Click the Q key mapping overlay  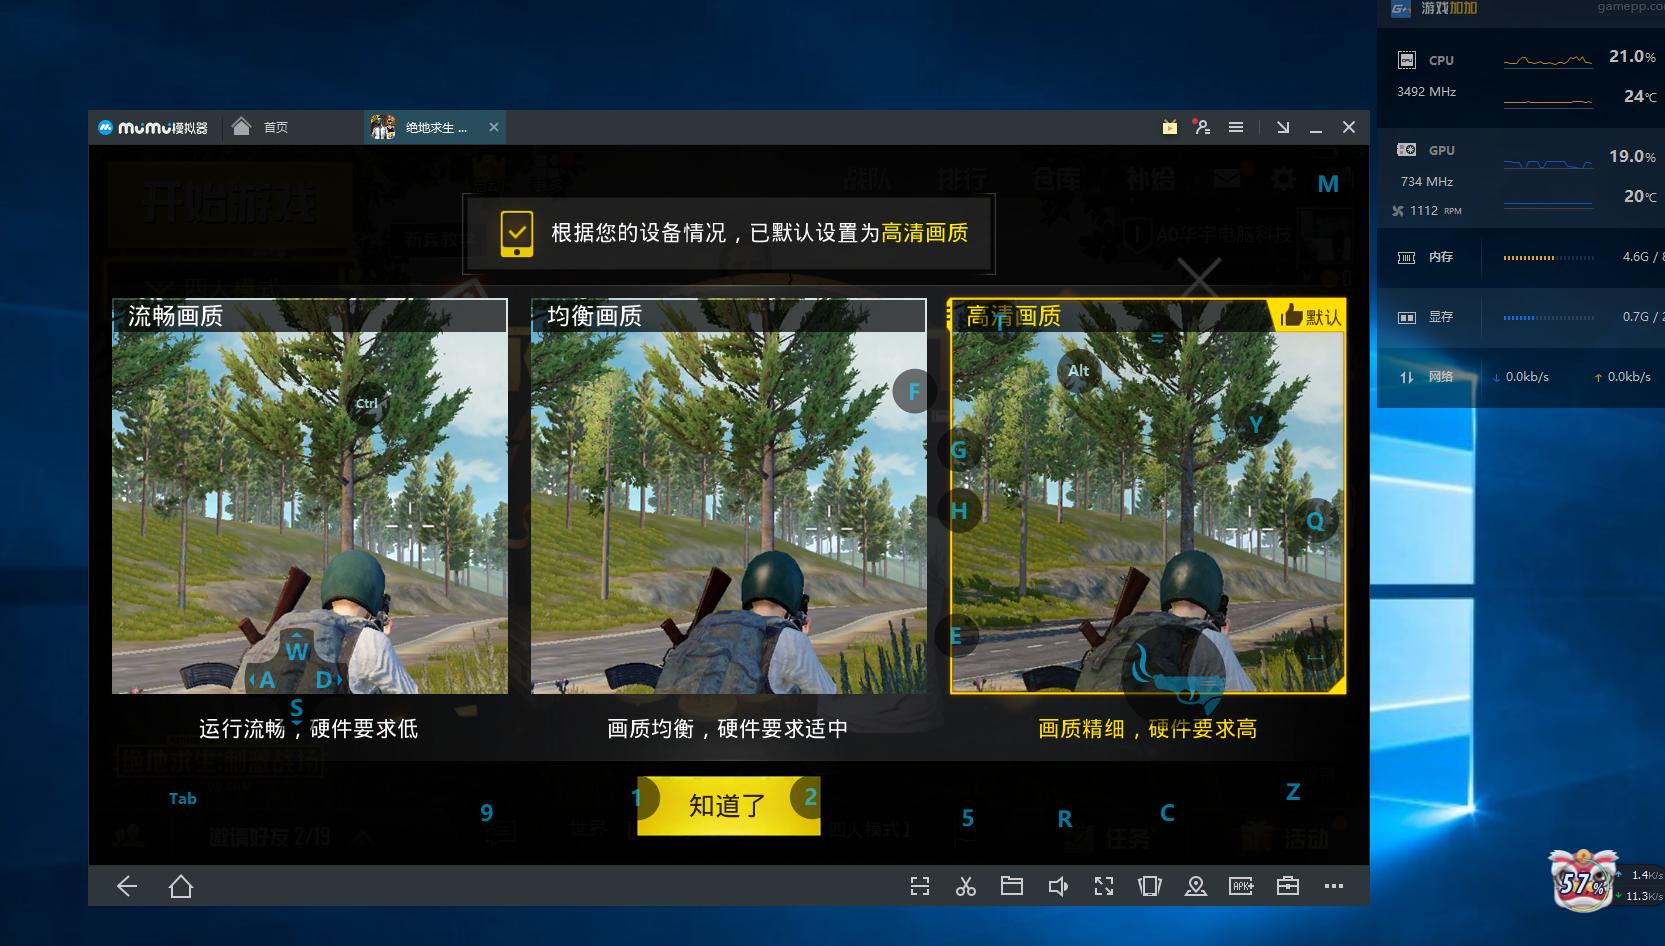click(1315, 521)
